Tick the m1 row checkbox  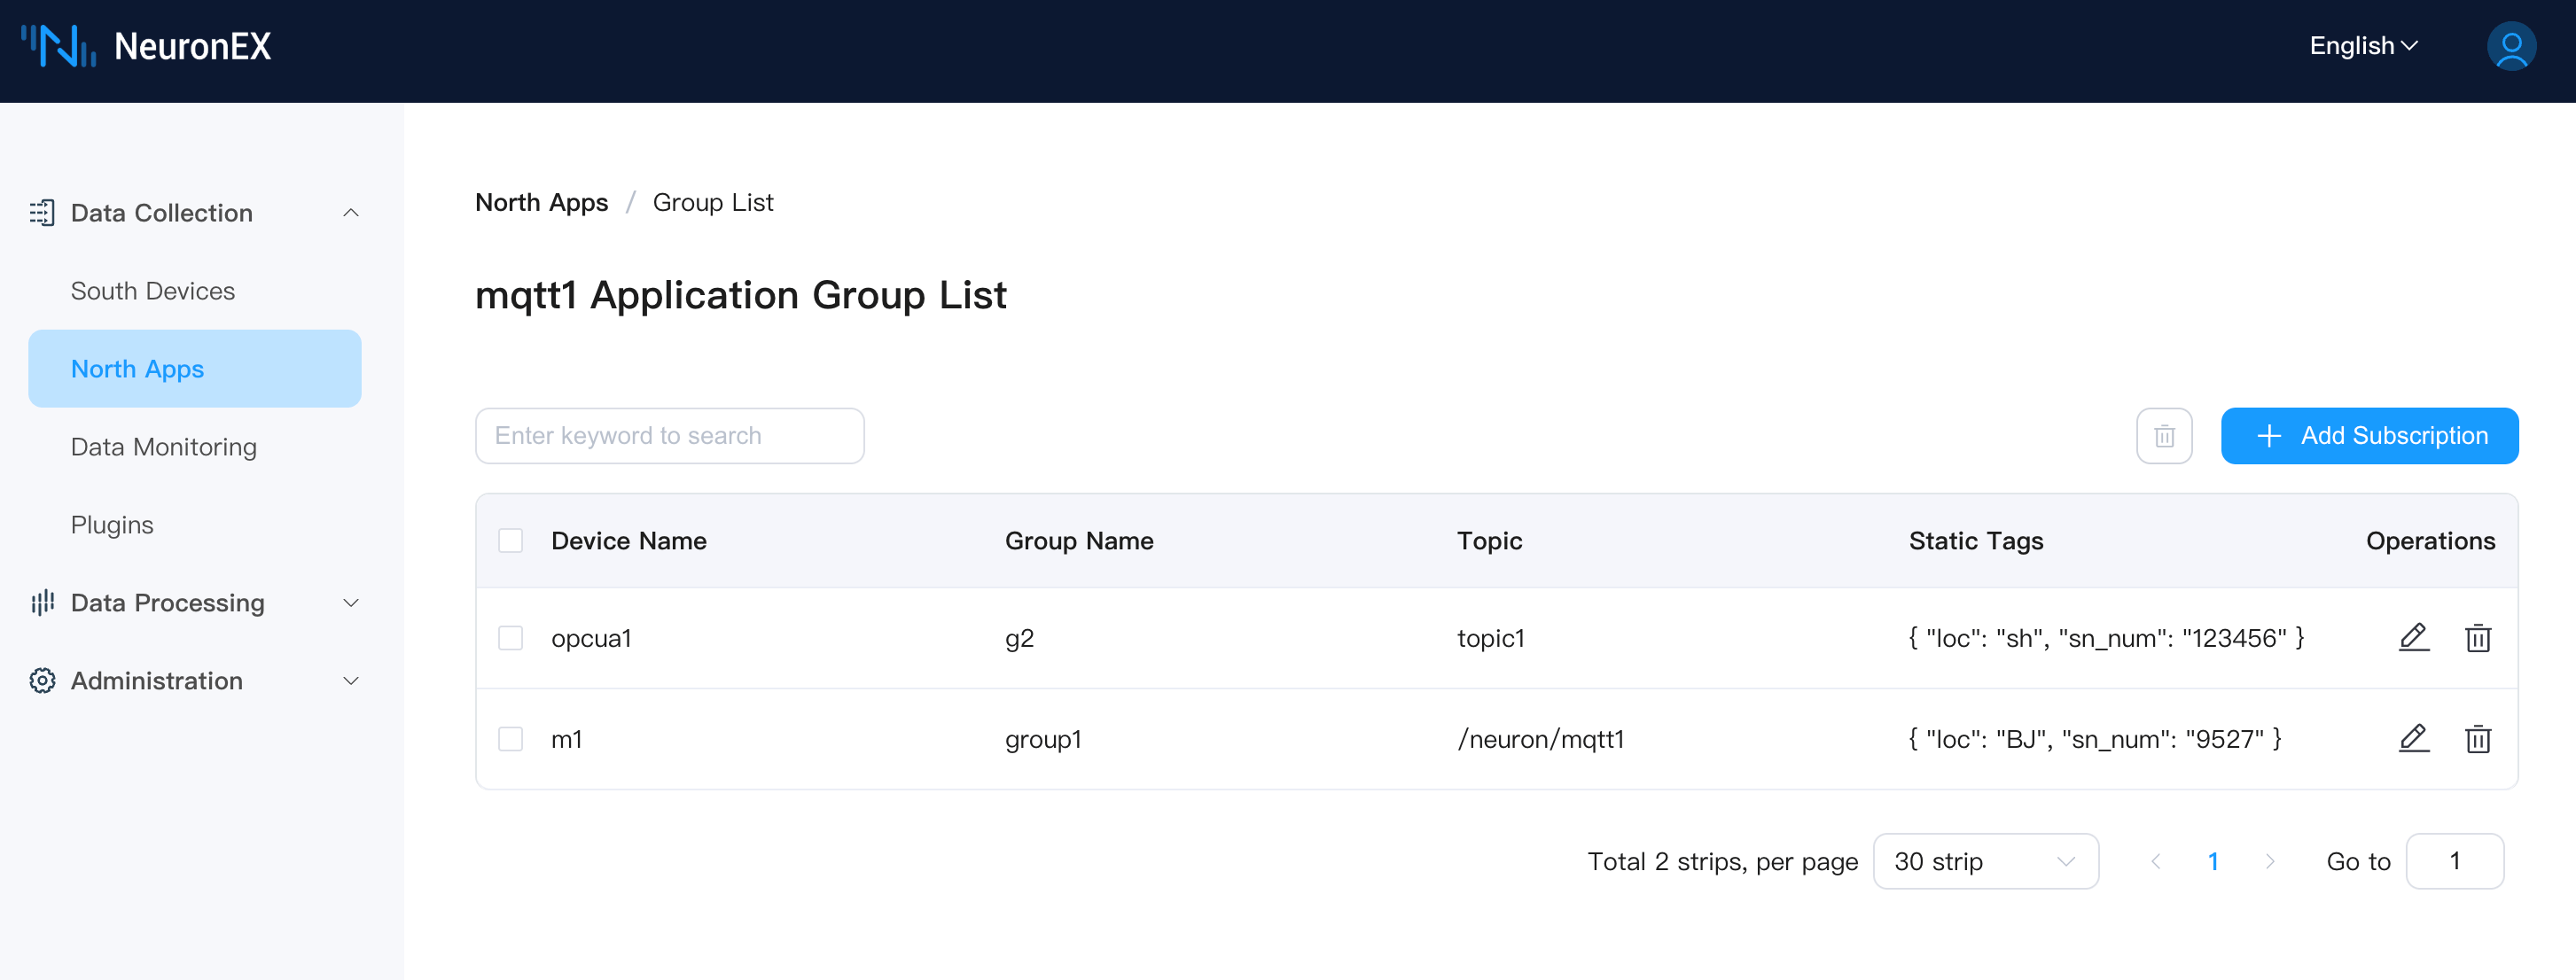(510, 738)
